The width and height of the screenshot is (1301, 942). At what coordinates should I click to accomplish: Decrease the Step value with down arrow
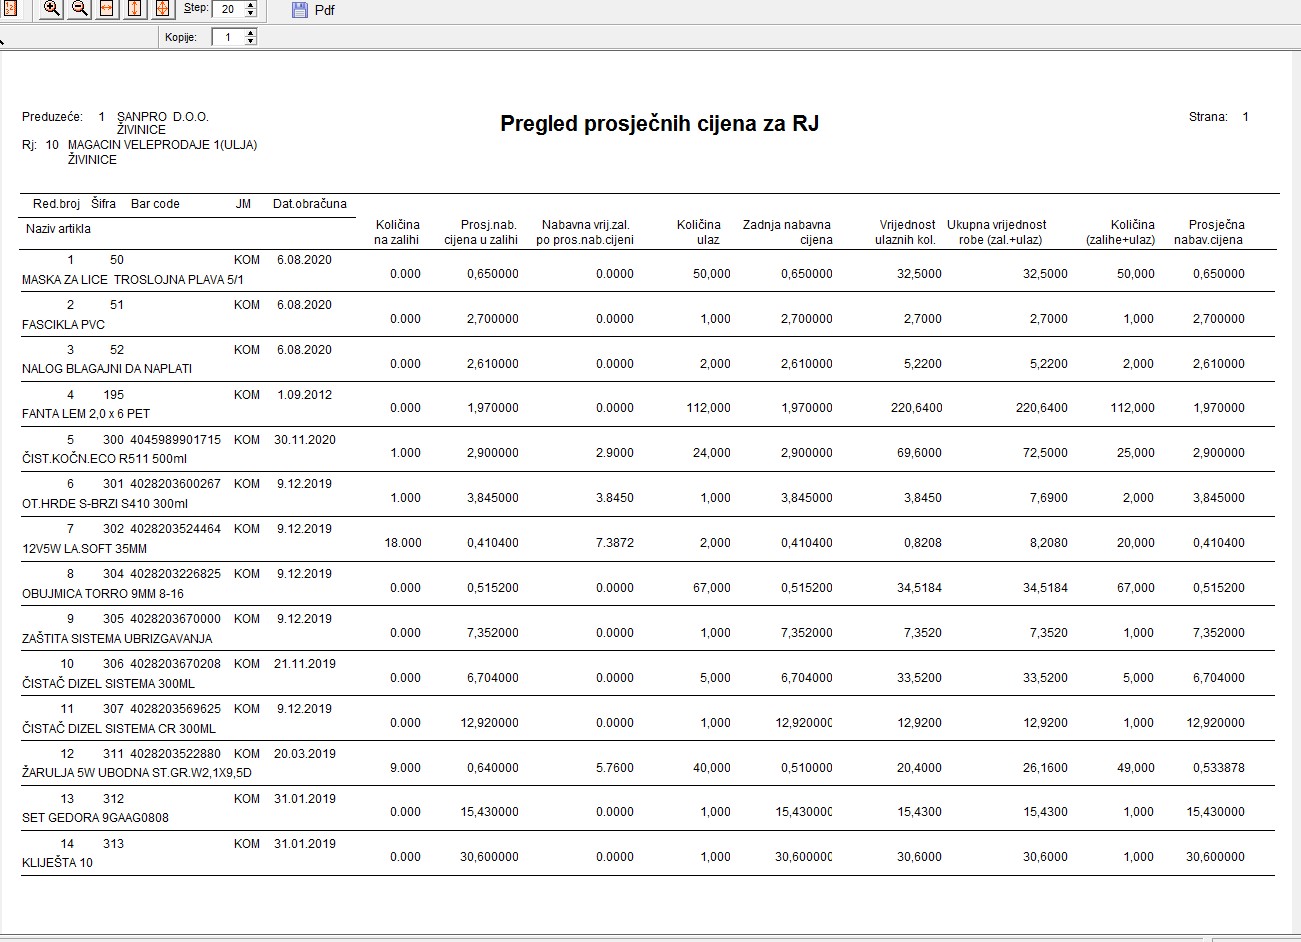[x=250, y=14]
